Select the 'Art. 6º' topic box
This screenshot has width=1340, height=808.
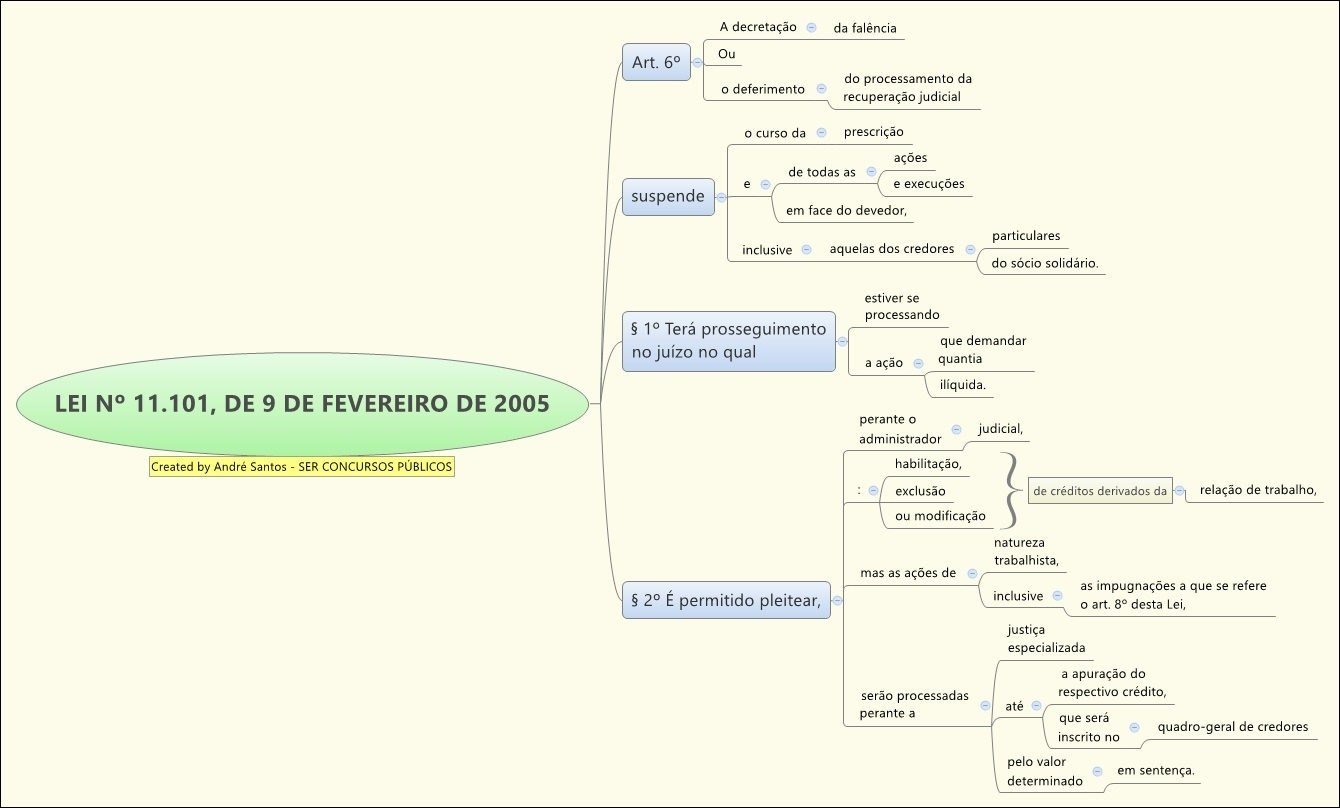(656, 62)
